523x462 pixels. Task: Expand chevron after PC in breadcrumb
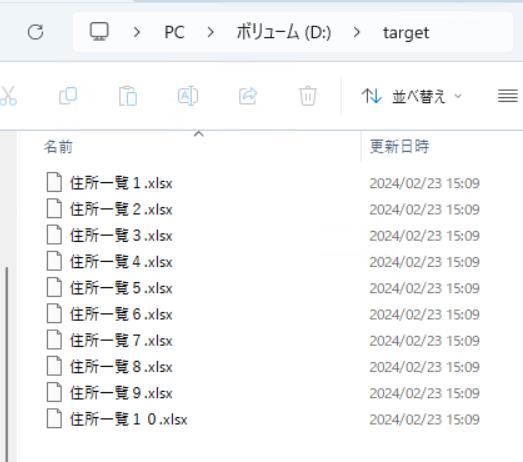tap(210, 32)
